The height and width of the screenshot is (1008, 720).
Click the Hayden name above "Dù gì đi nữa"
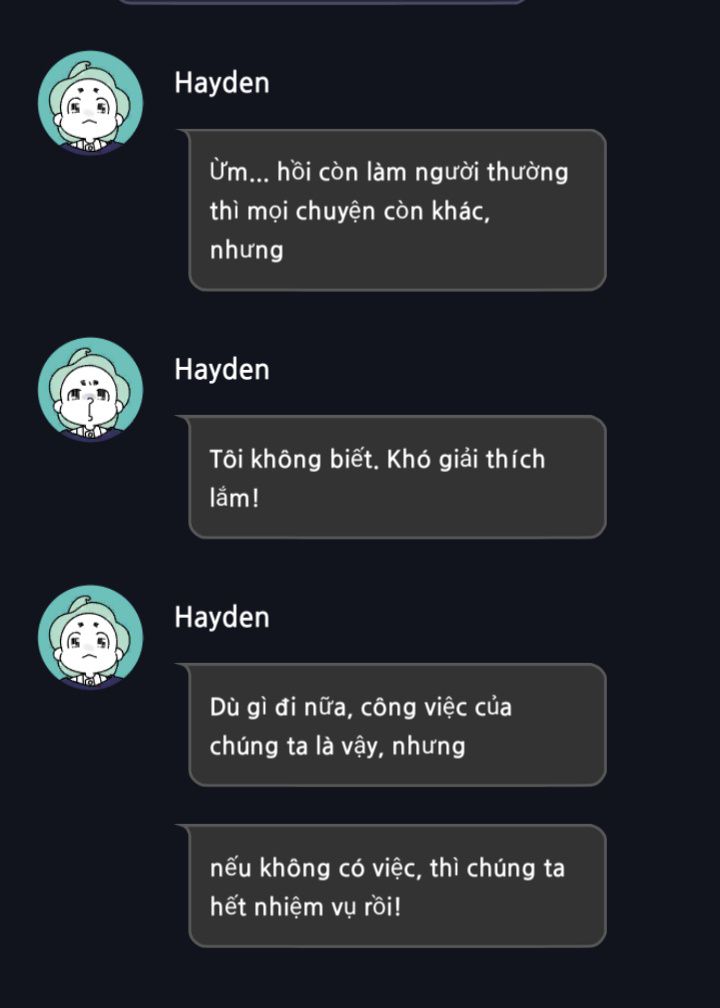pos(222,617)
